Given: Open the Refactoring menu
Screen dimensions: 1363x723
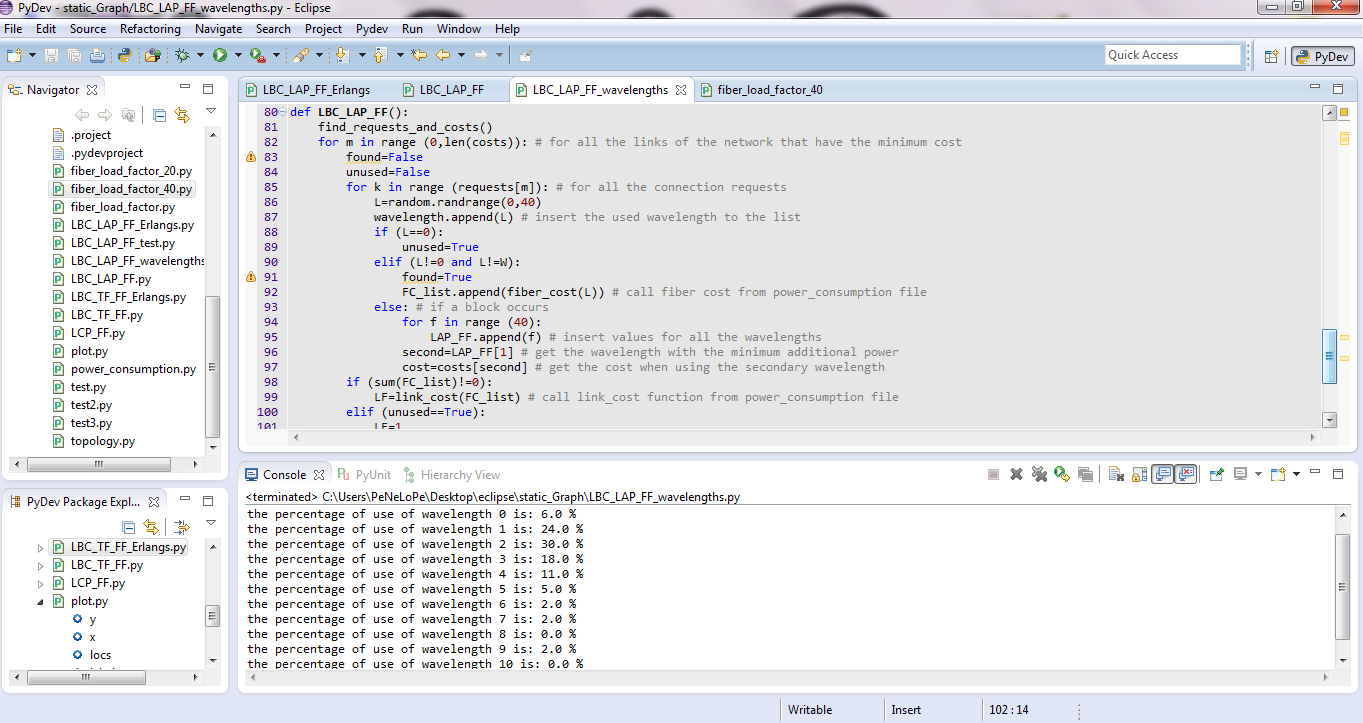Looking at the screenshot, I should (x=150, y=29).
